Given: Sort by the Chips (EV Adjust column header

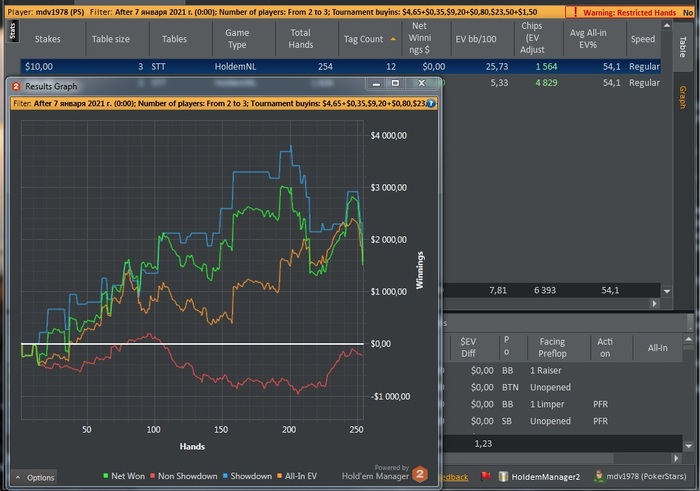Looking at the screenshot, I should pyautogui.click(x=532, y=38).
